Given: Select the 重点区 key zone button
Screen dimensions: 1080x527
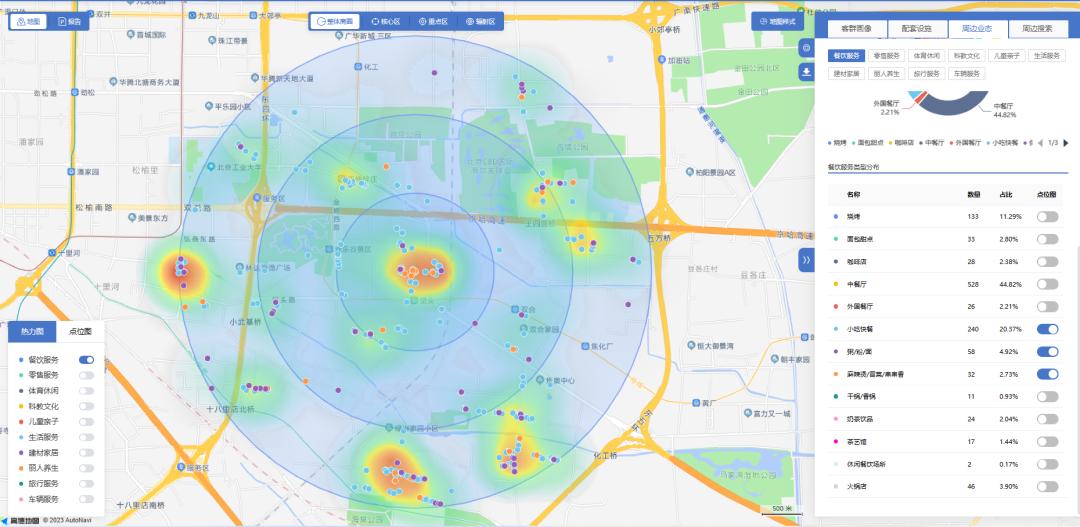Looking at the screenshot, I should pyautogui.click(x=433, y=21).
